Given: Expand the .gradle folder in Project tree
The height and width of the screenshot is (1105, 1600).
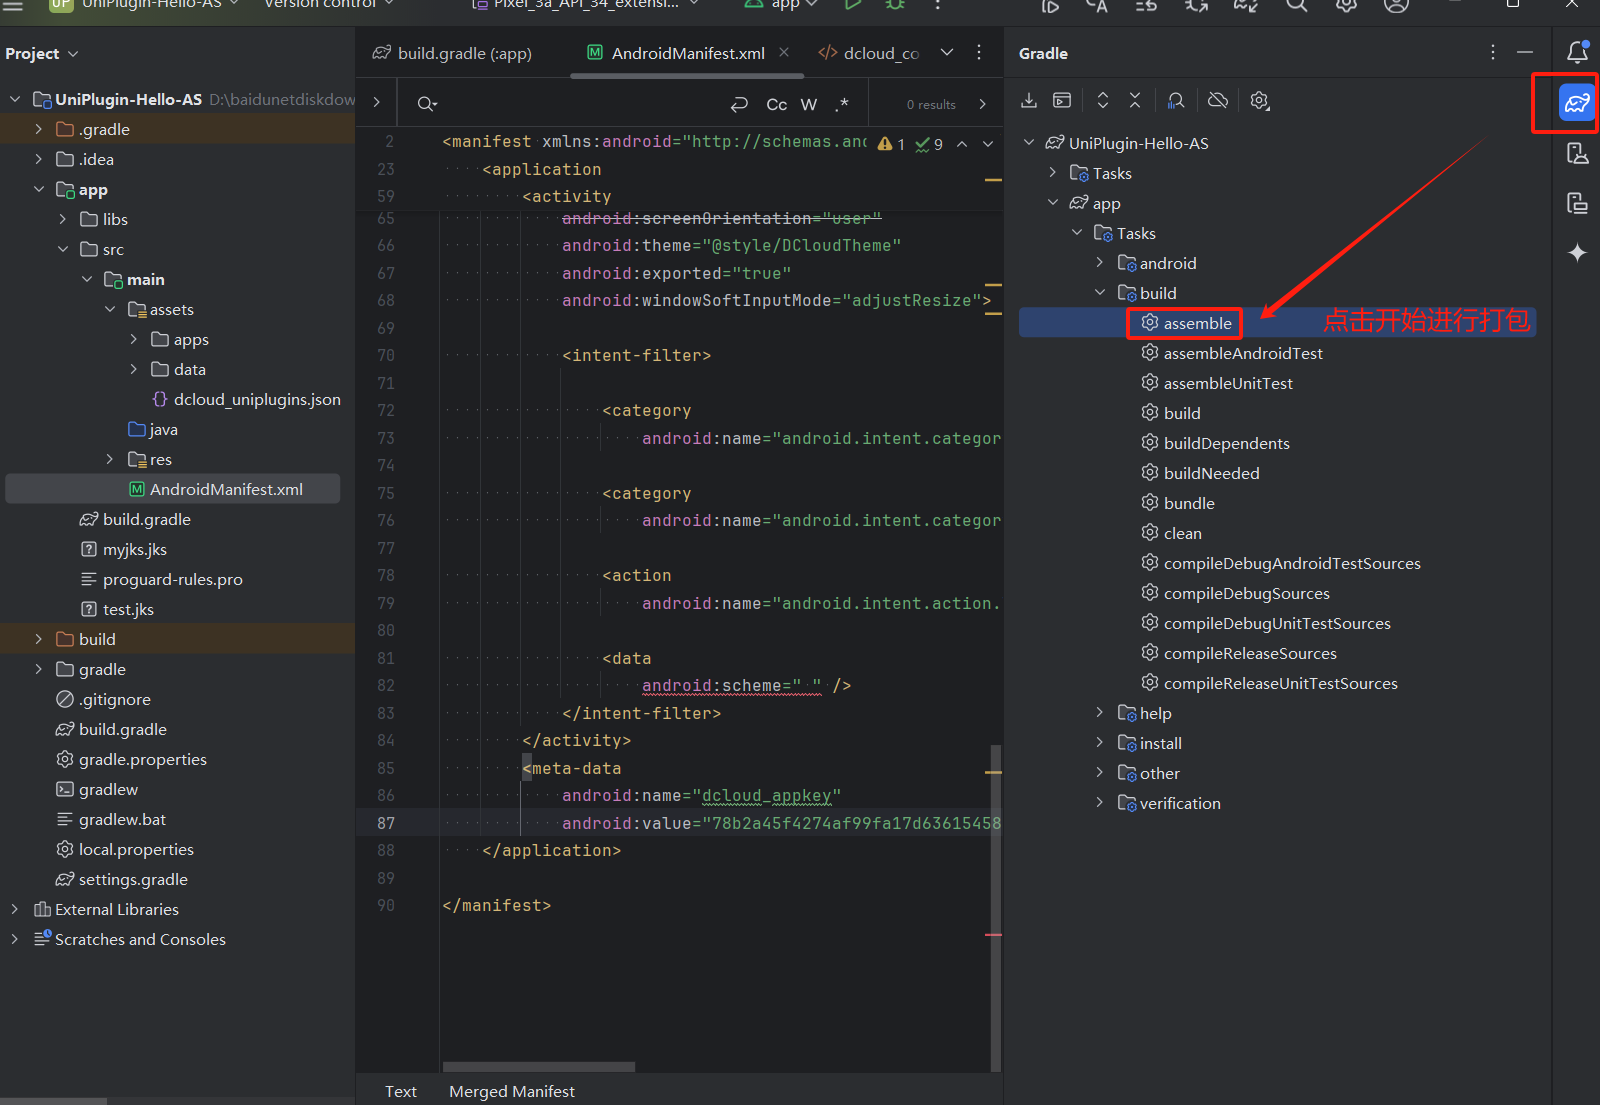Looking at the screenshot, I should tap(38, 129).
